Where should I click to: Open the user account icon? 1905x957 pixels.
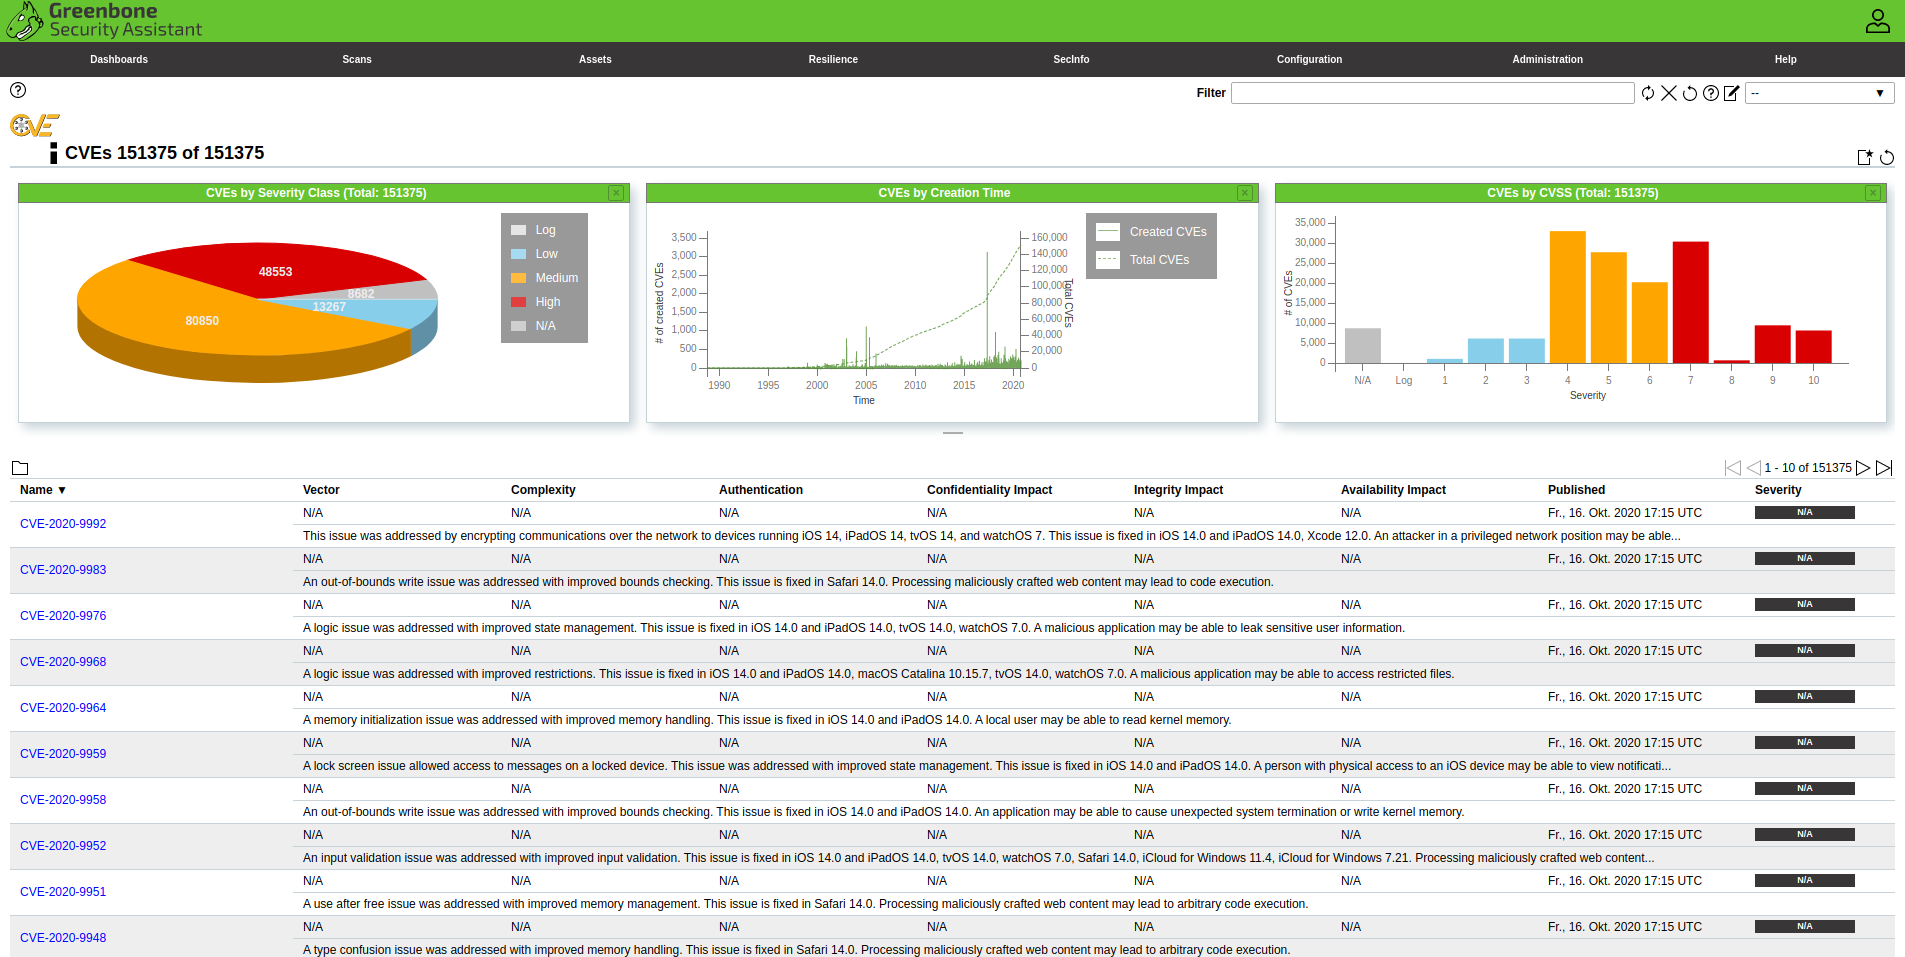tap(1877, 21)
